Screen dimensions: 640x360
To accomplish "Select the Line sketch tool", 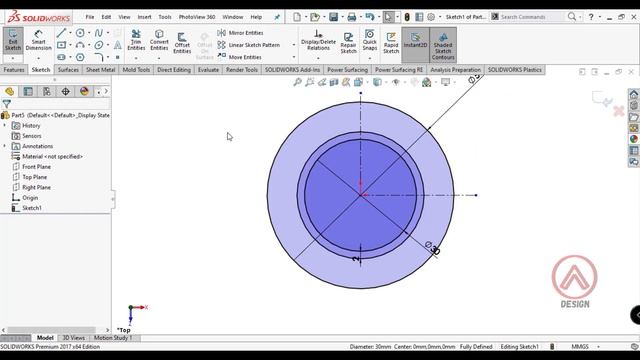I will pyautogui.click(x=61, y=33).
